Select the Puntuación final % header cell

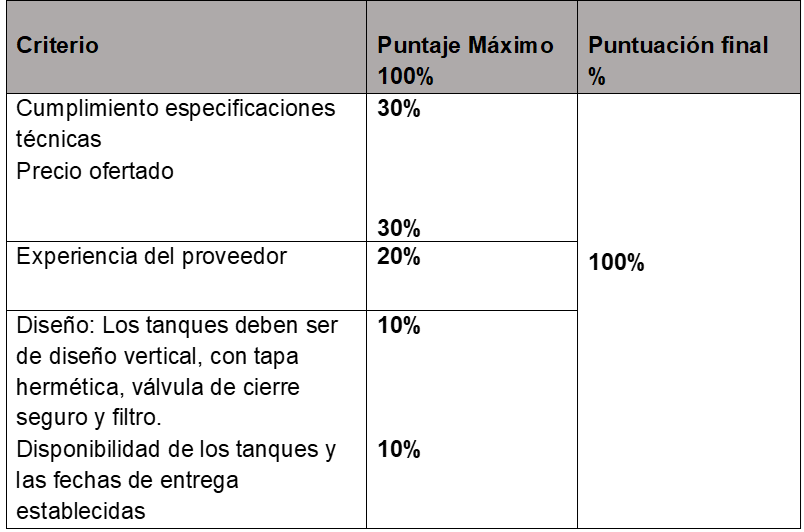click(688, 48)
